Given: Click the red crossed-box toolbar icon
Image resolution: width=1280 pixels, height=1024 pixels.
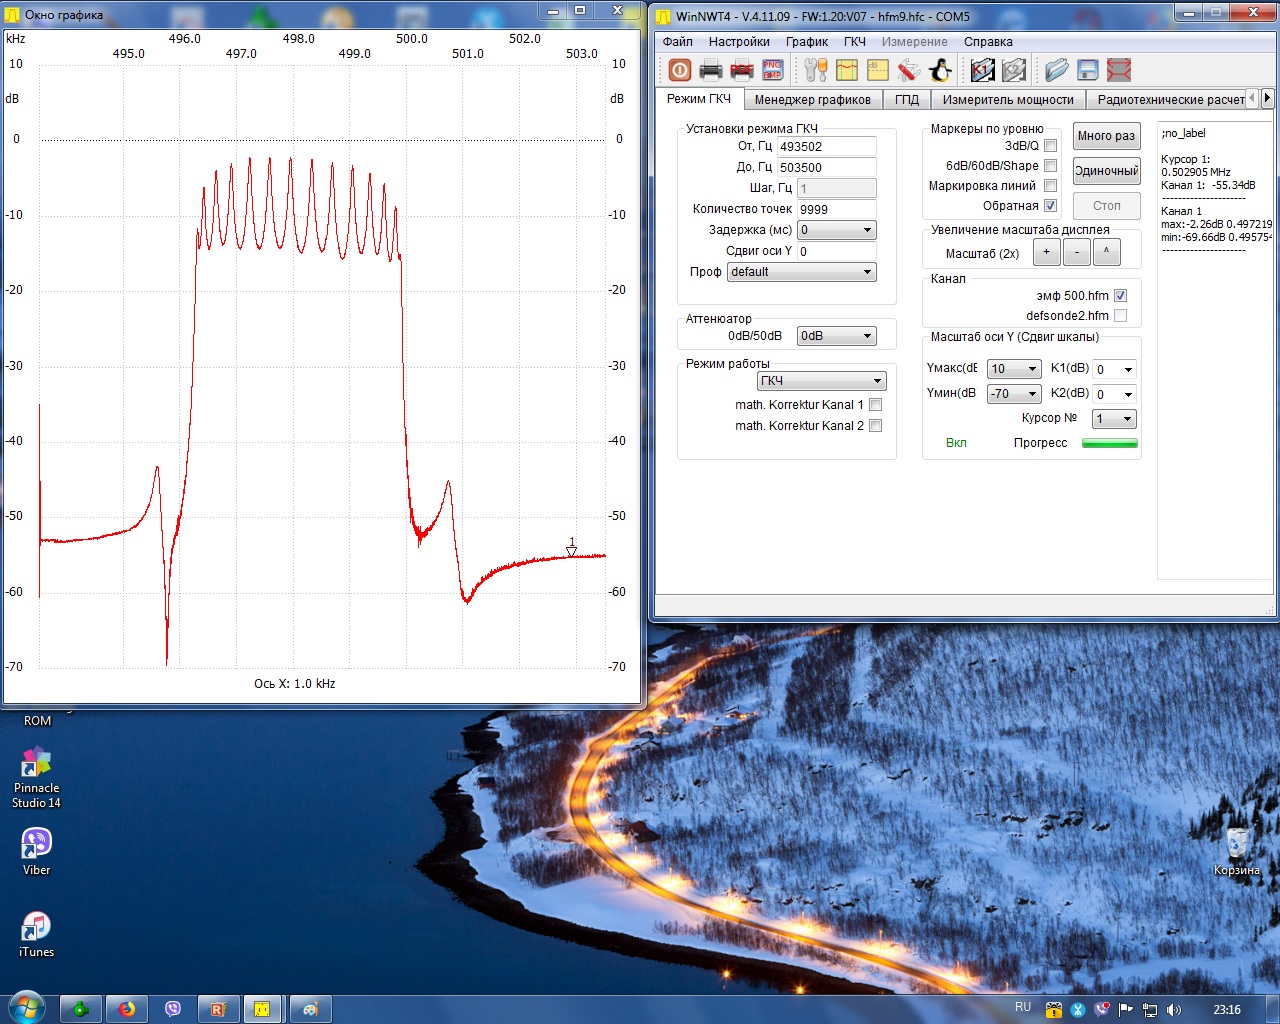Looking at the screenshot, I should click(x=1119, y=70).
